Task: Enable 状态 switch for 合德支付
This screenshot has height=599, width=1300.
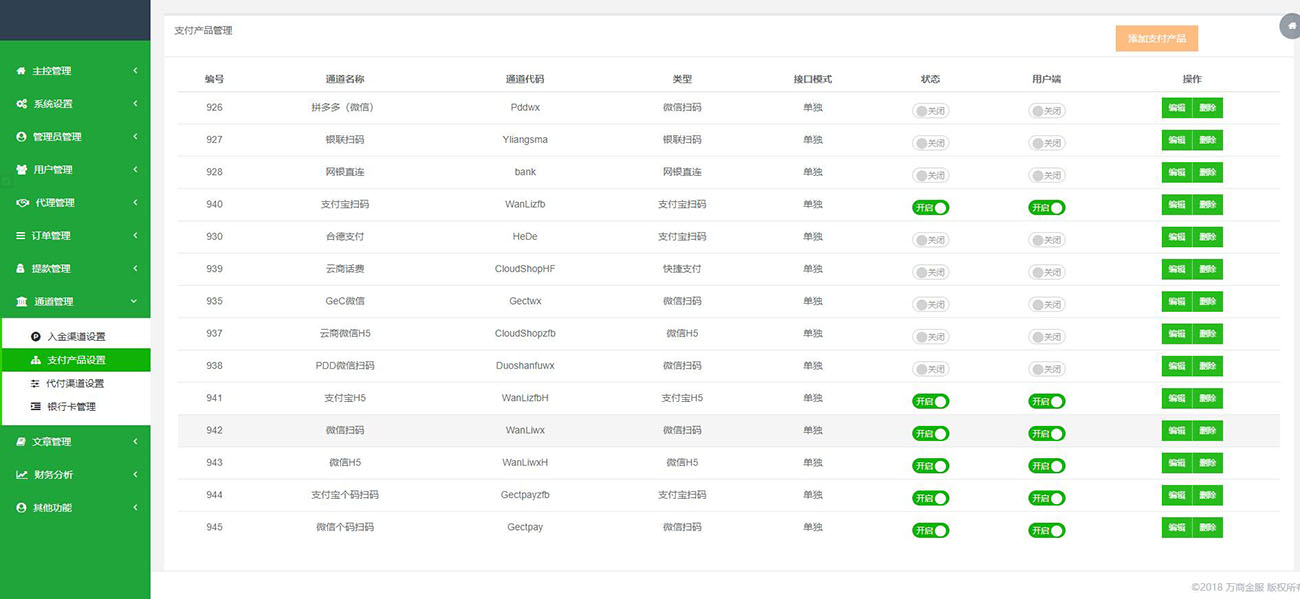Action: tap(930, 240)
